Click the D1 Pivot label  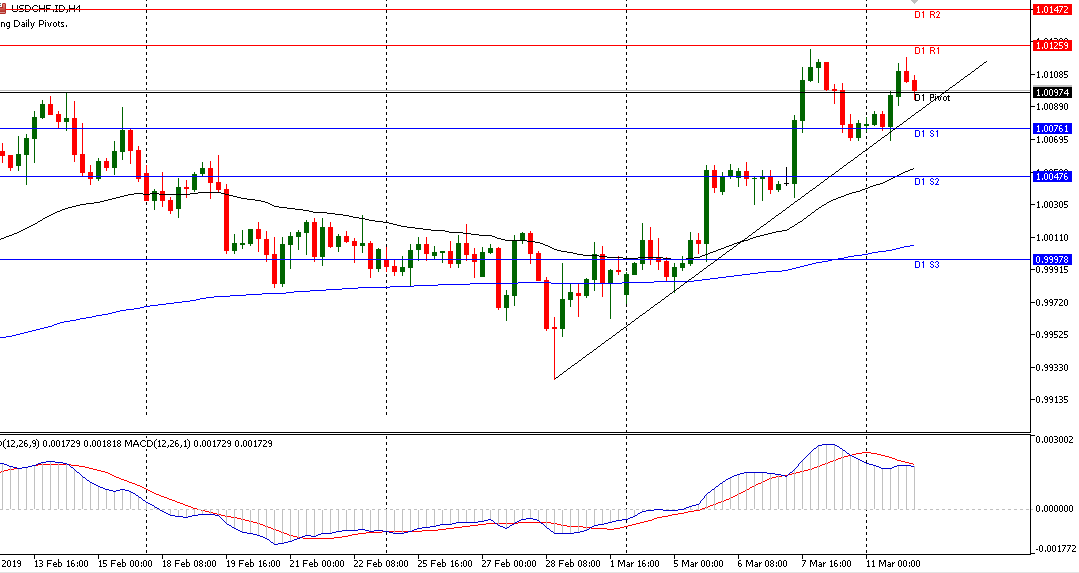[932, 98]
